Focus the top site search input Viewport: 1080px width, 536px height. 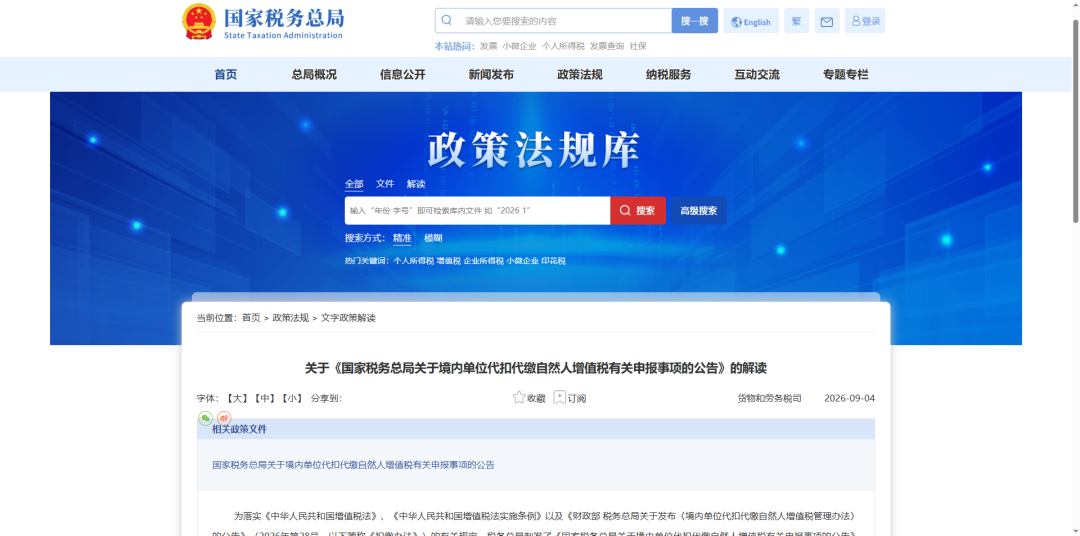(x=553, y=21)
